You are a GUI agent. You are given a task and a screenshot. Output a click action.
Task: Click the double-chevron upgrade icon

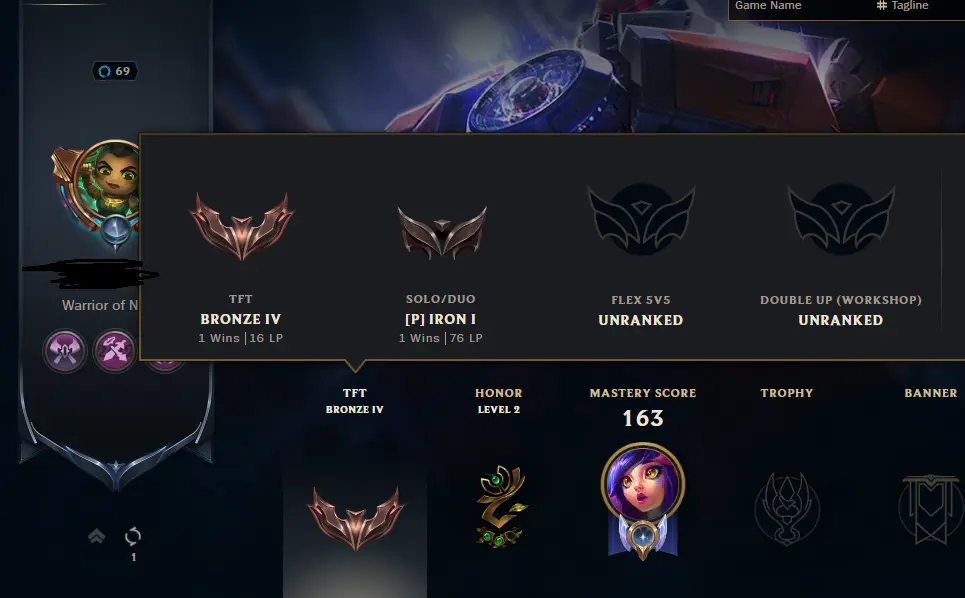[x=96, y=536]
